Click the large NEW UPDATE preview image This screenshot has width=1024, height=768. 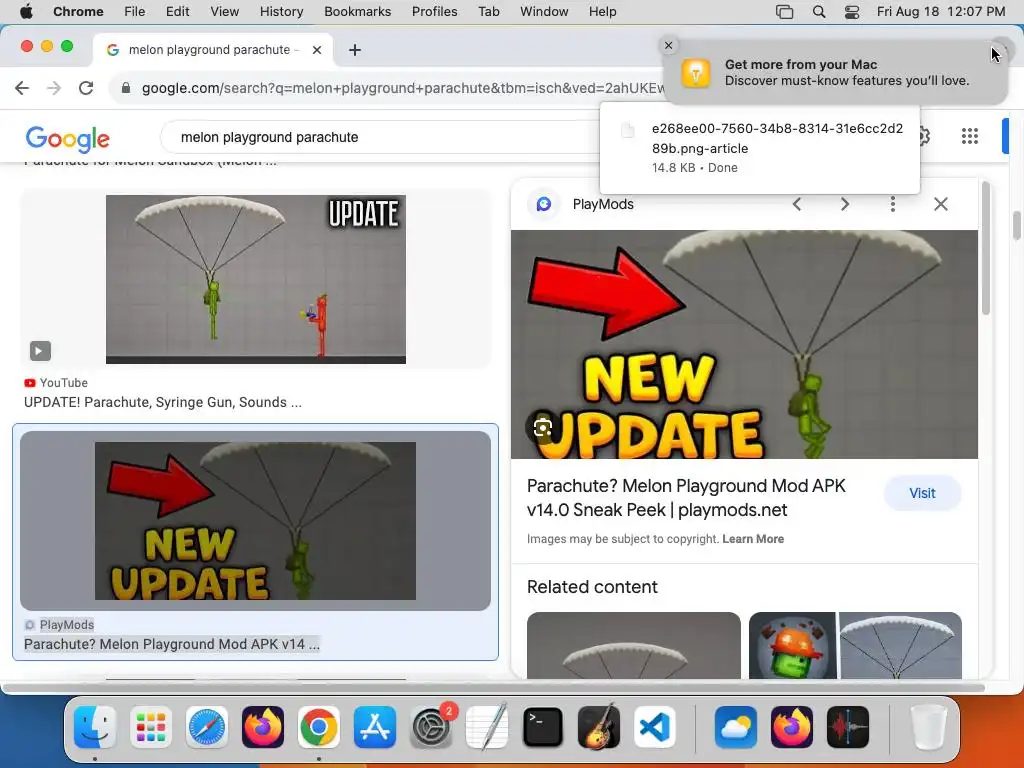pyautogui.click(x=744, y=344)
